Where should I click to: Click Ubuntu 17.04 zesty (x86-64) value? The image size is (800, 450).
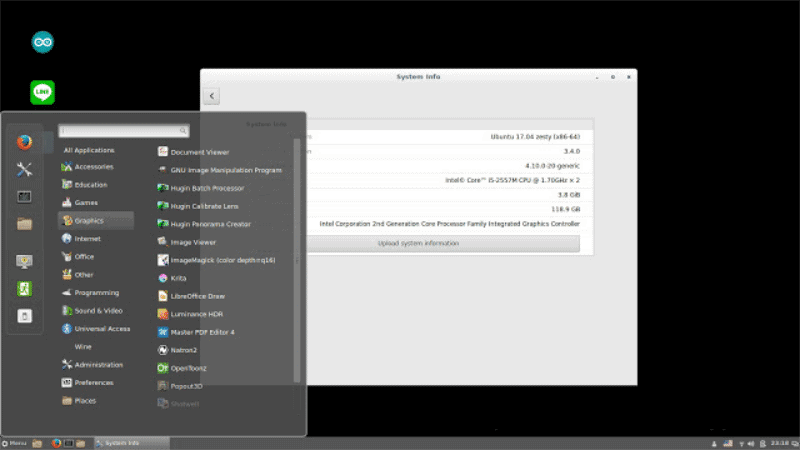(535, 137)
